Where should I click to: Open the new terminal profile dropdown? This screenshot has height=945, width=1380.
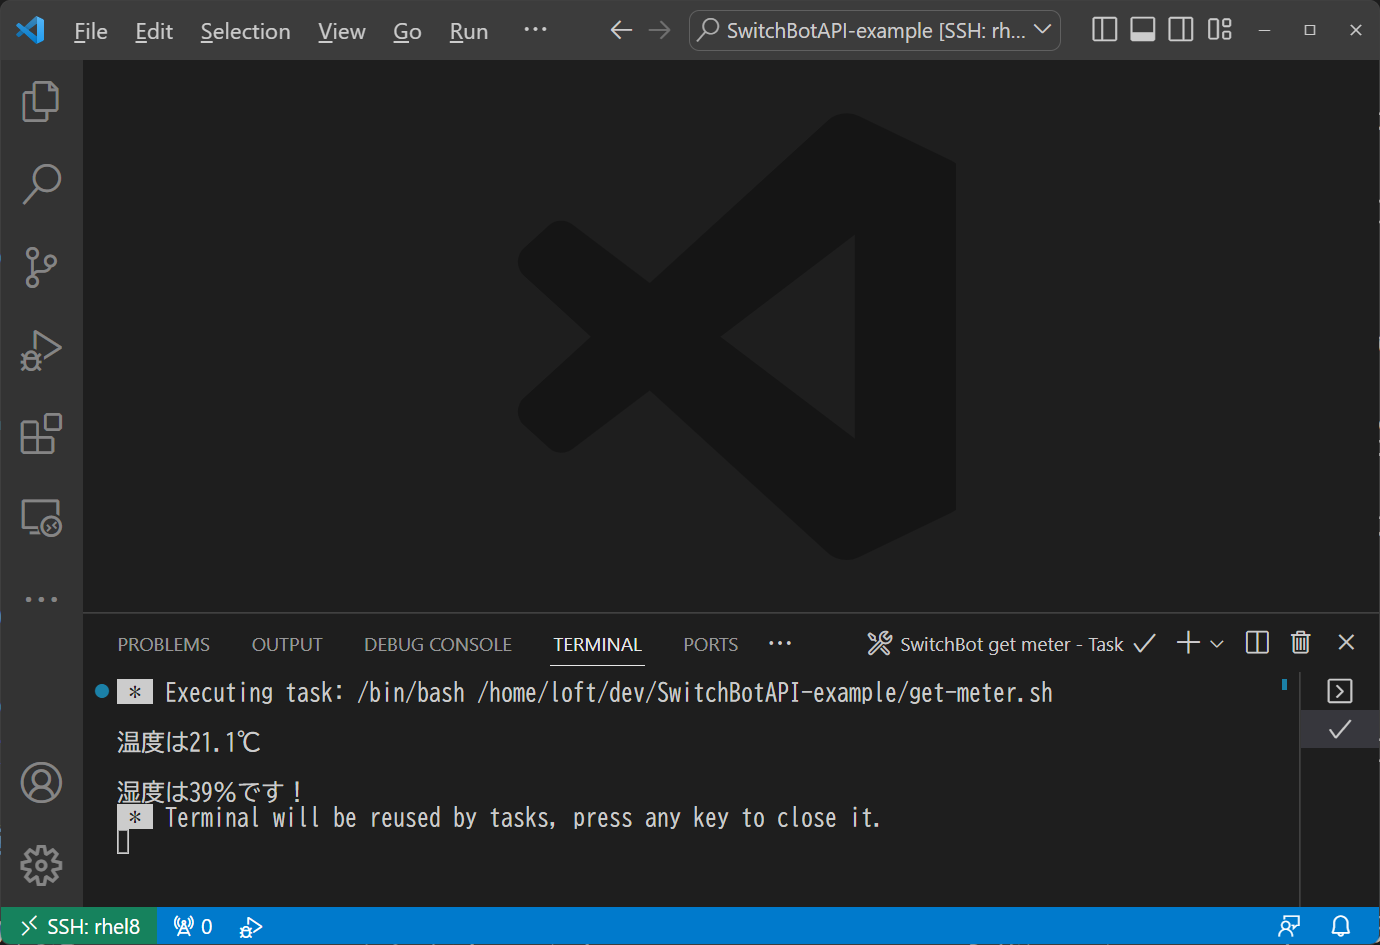[1217, 644]
